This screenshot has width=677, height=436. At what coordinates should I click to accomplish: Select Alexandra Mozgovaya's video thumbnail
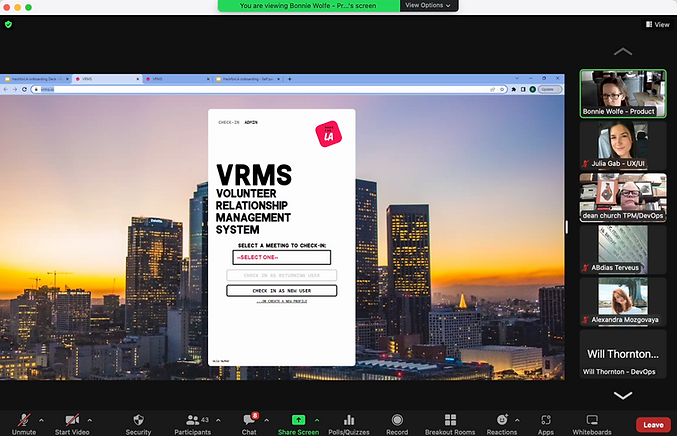click(623, 302)
